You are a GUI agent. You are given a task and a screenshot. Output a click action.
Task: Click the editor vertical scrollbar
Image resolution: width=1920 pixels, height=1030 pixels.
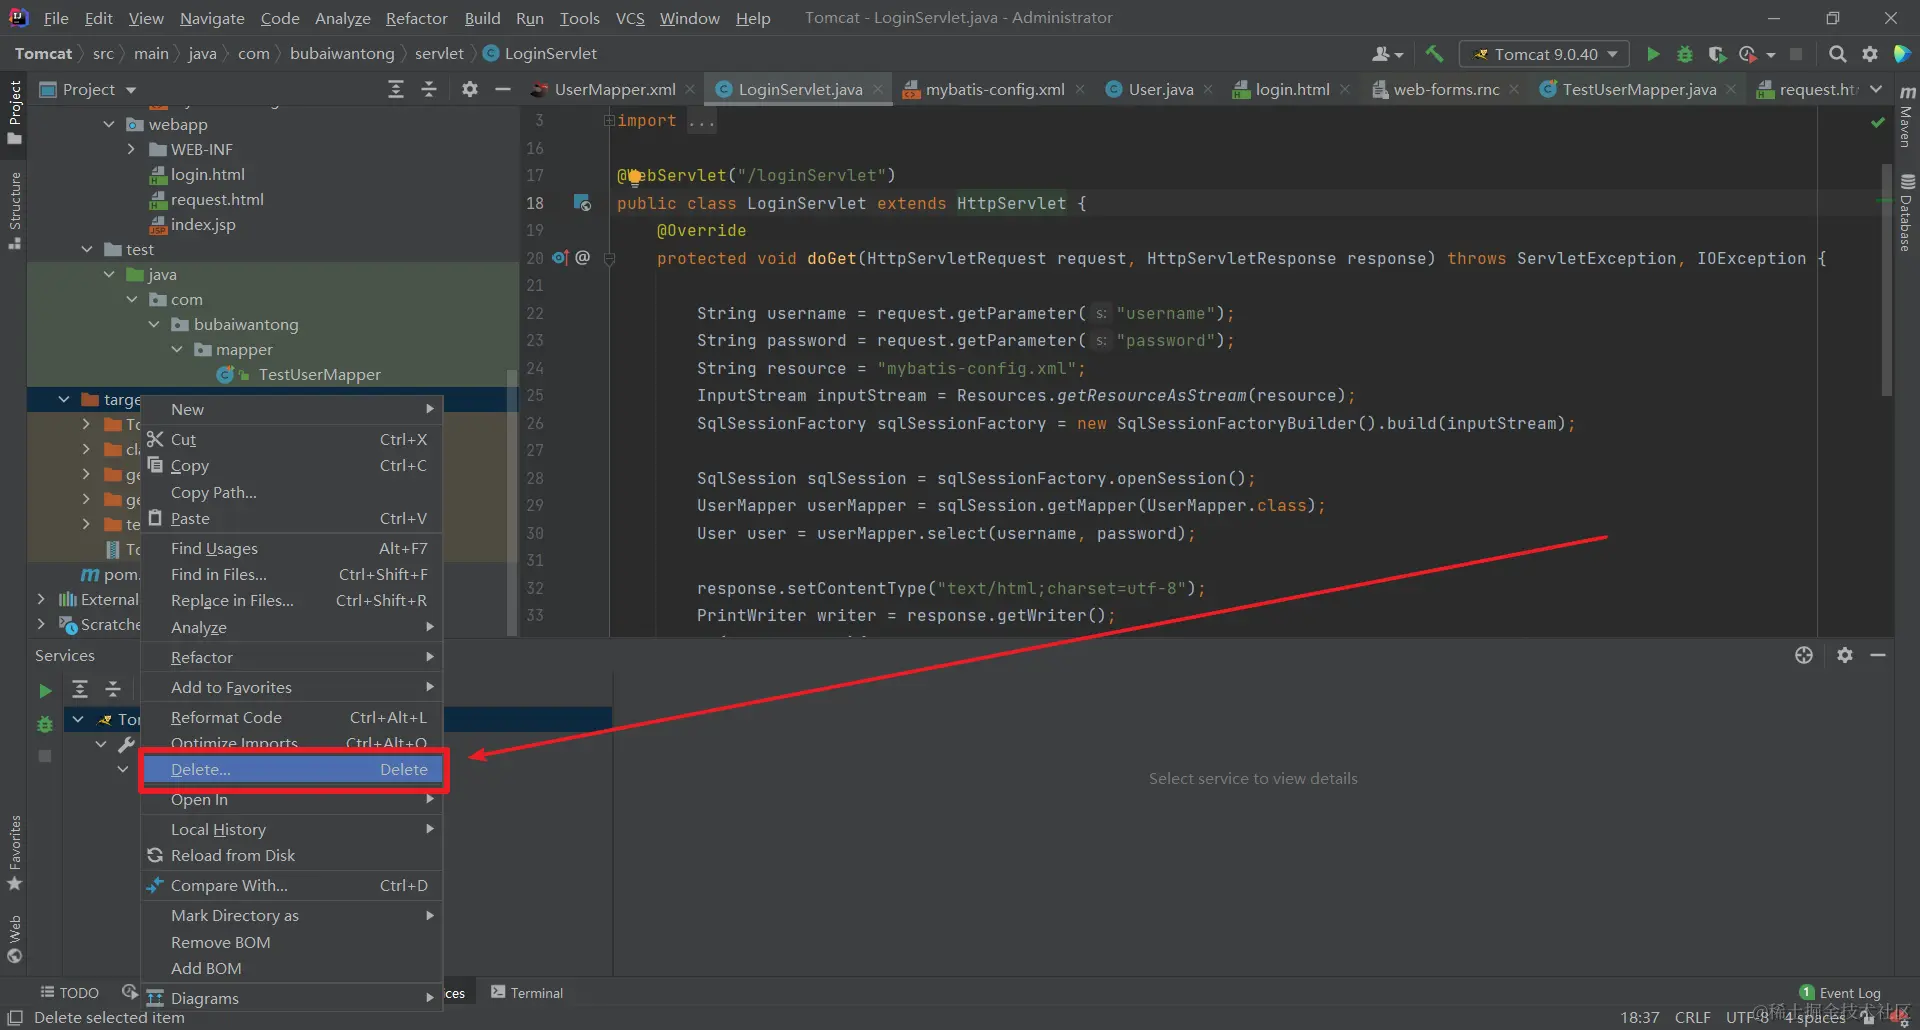[x=1887, y=280]
